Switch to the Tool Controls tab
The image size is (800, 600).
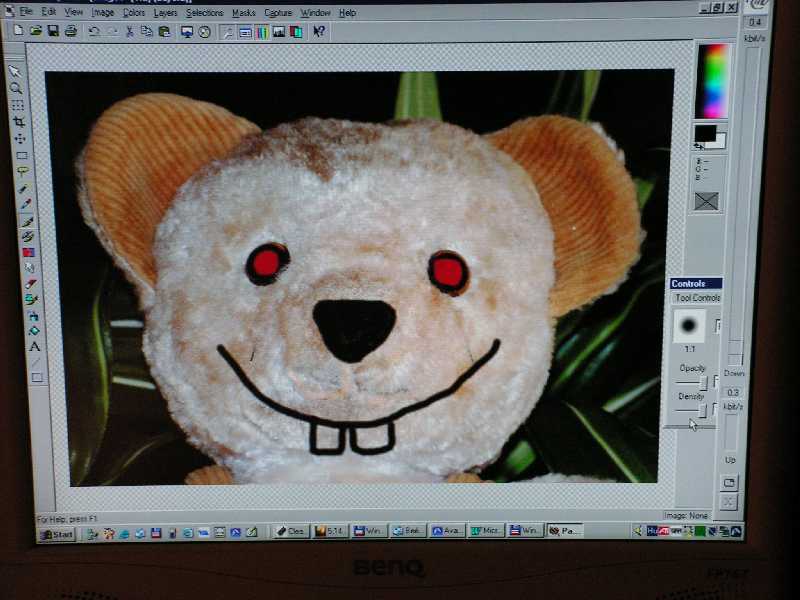[696, 298]
